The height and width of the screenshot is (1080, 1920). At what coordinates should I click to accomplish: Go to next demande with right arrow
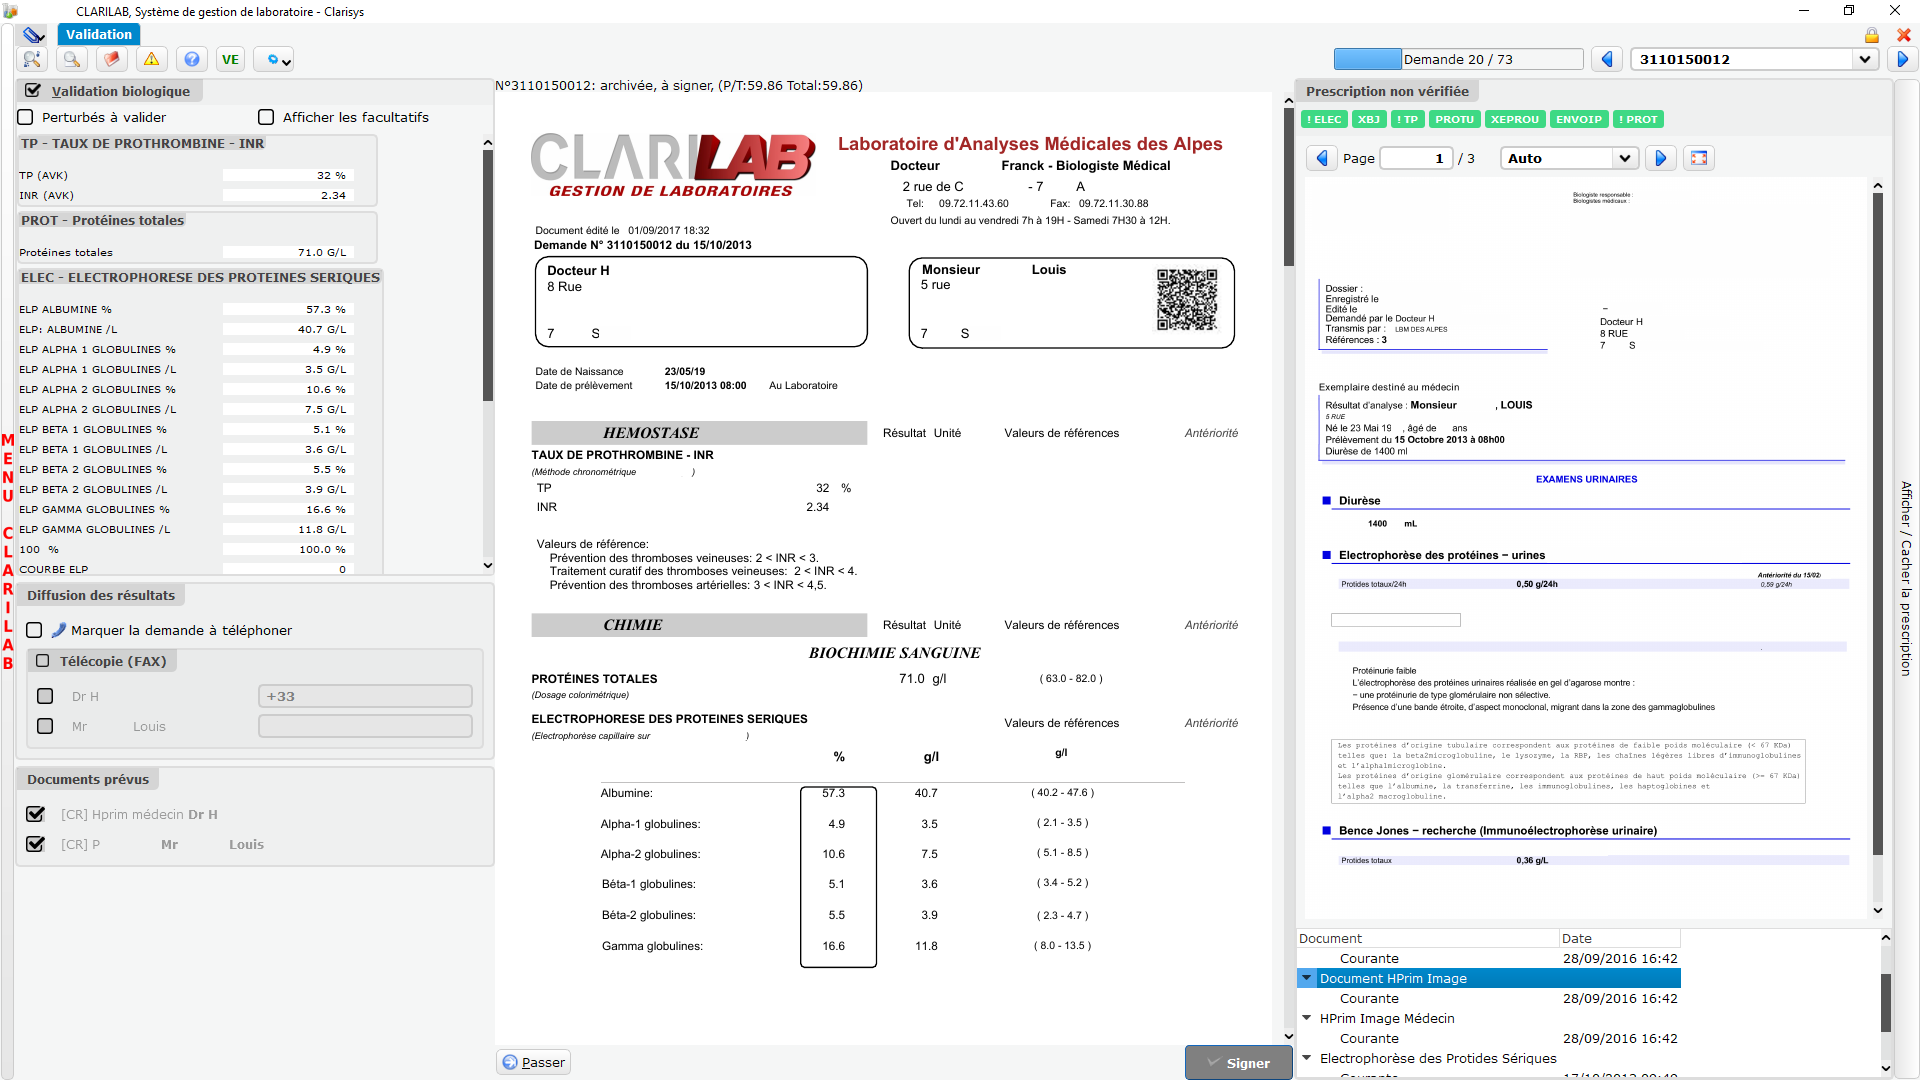[1902, 60]
